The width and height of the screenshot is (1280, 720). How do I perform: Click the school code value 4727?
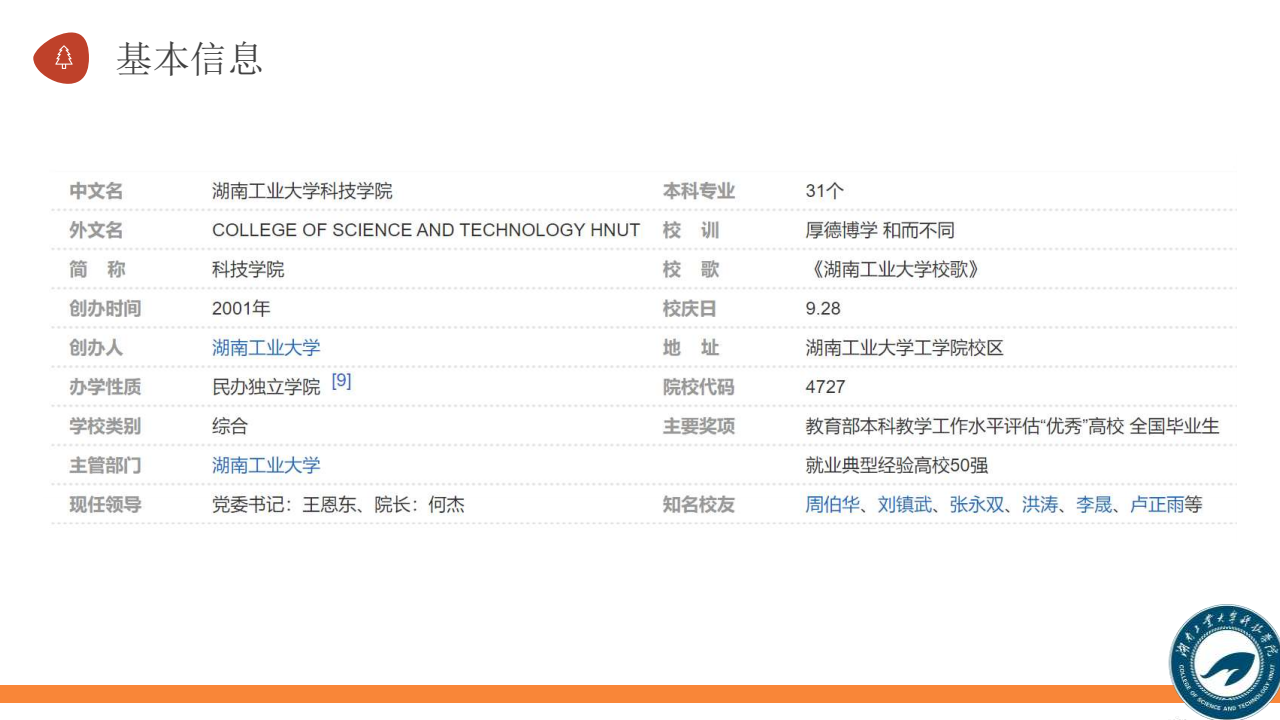[x=825, y=387]
